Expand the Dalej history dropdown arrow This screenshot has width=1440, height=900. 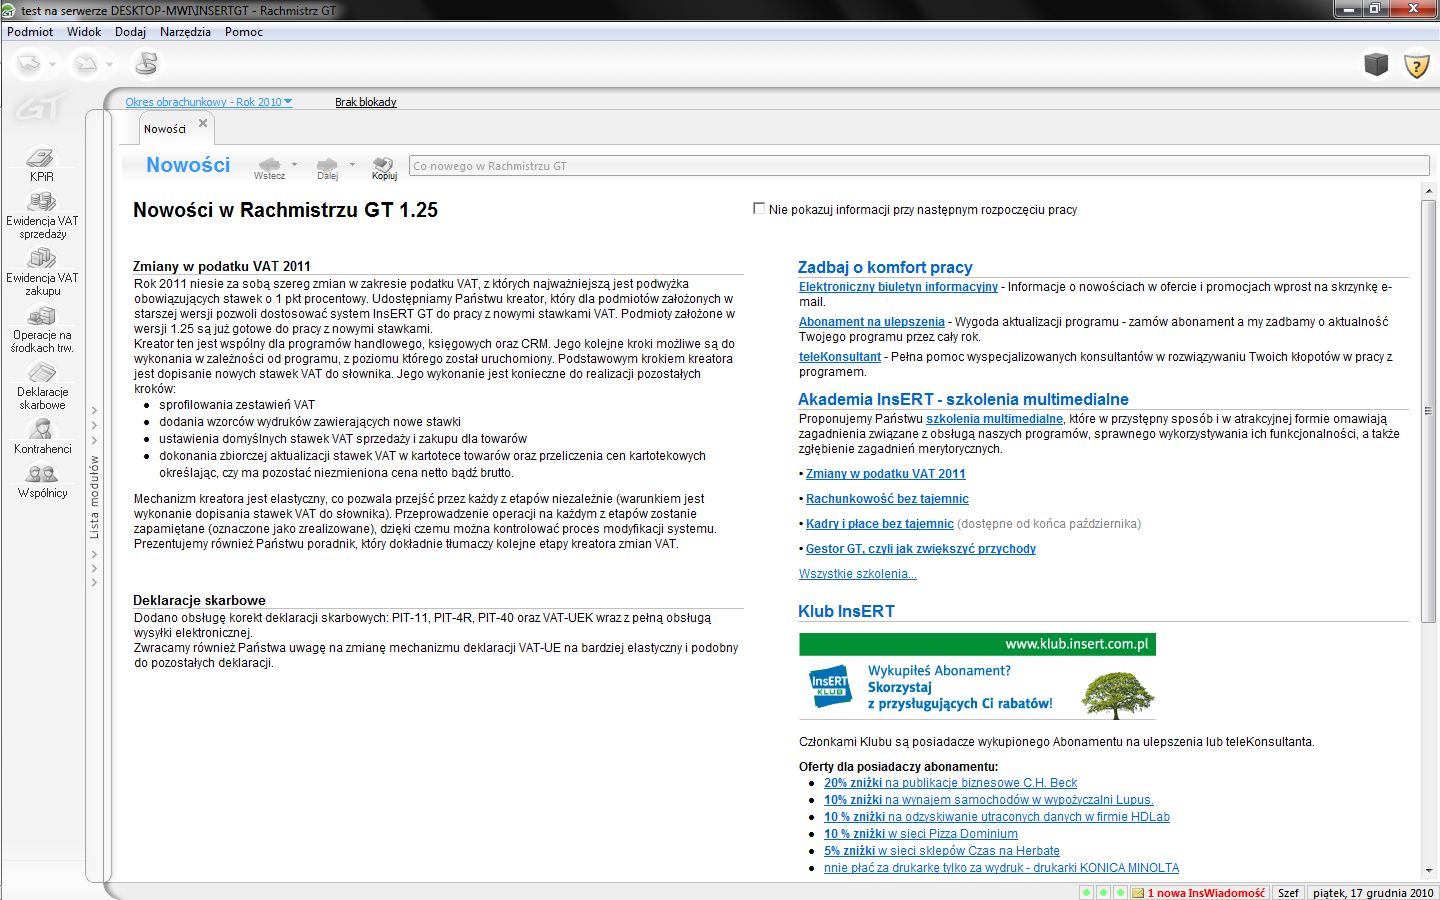[x=352, y=164]
